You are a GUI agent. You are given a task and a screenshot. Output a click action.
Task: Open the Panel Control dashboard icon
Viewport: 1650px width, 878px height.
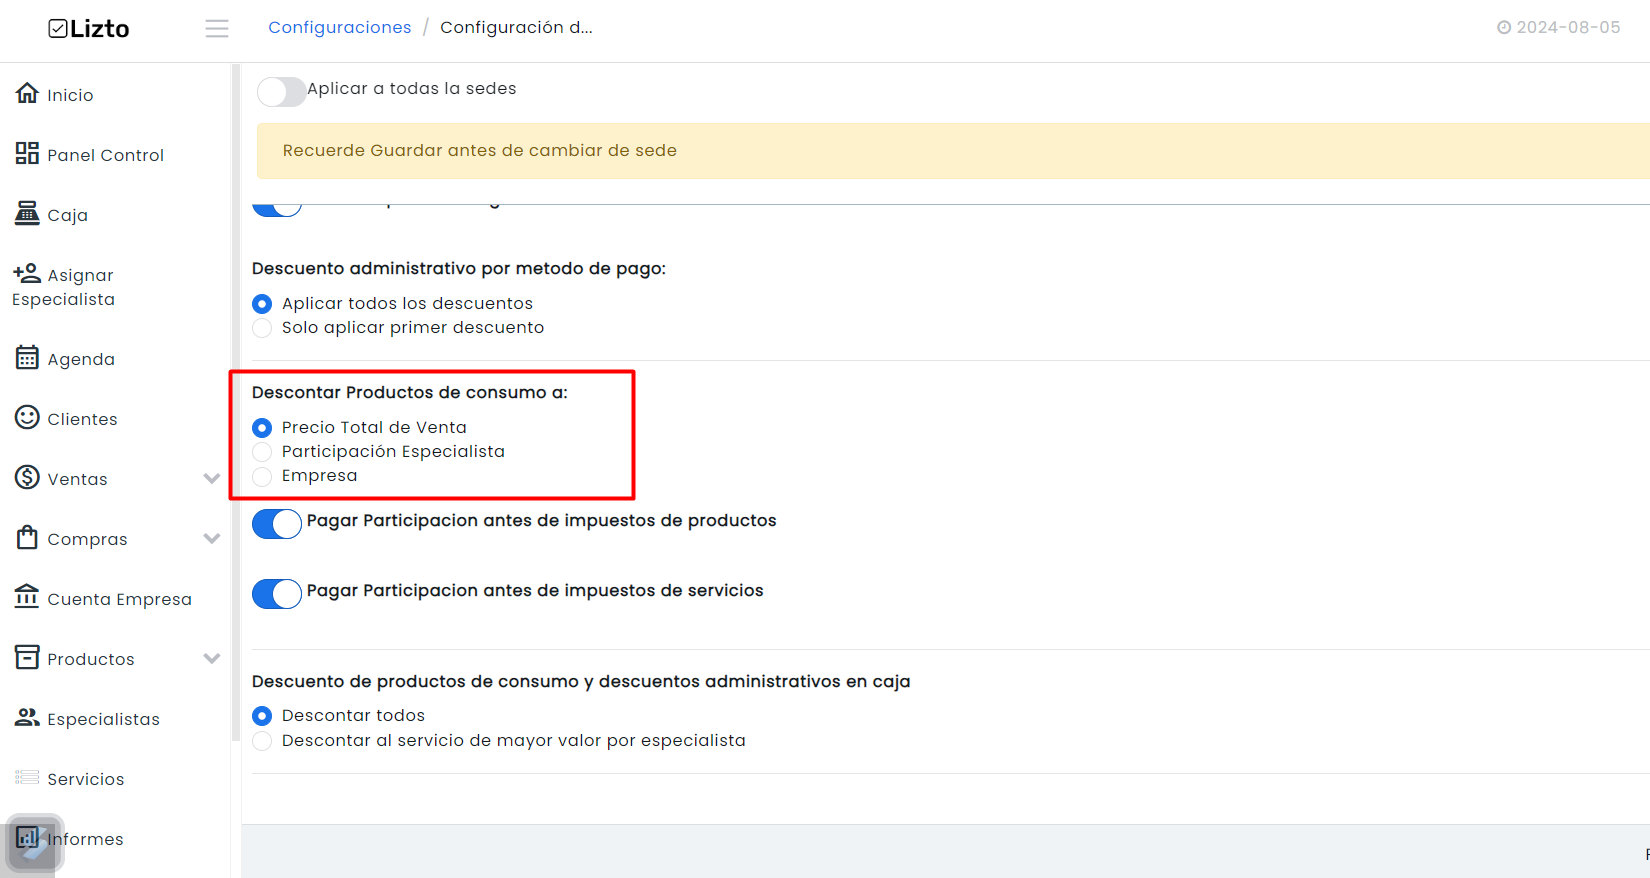point(27,153)
